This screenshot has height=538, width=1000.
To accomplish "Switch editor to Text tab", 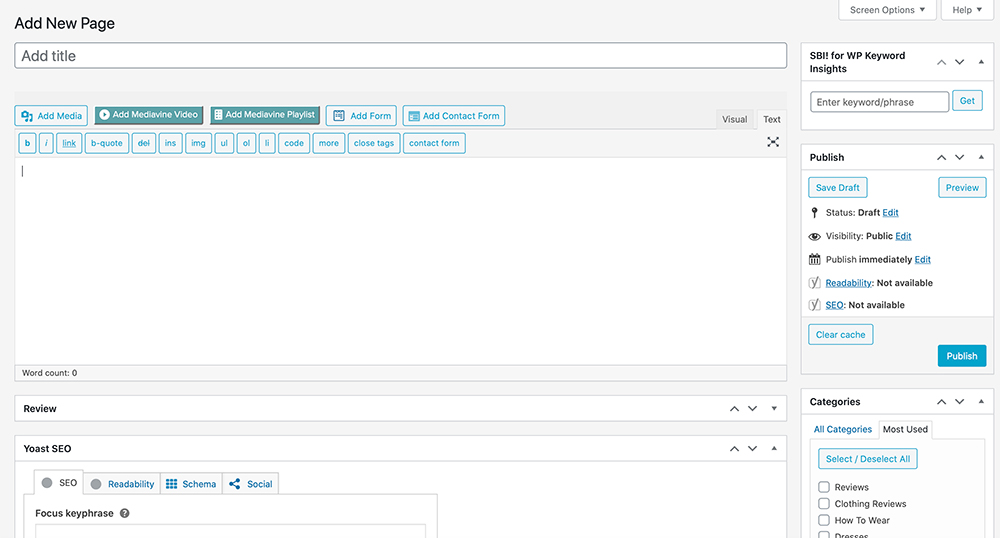I will pos(772,119).
